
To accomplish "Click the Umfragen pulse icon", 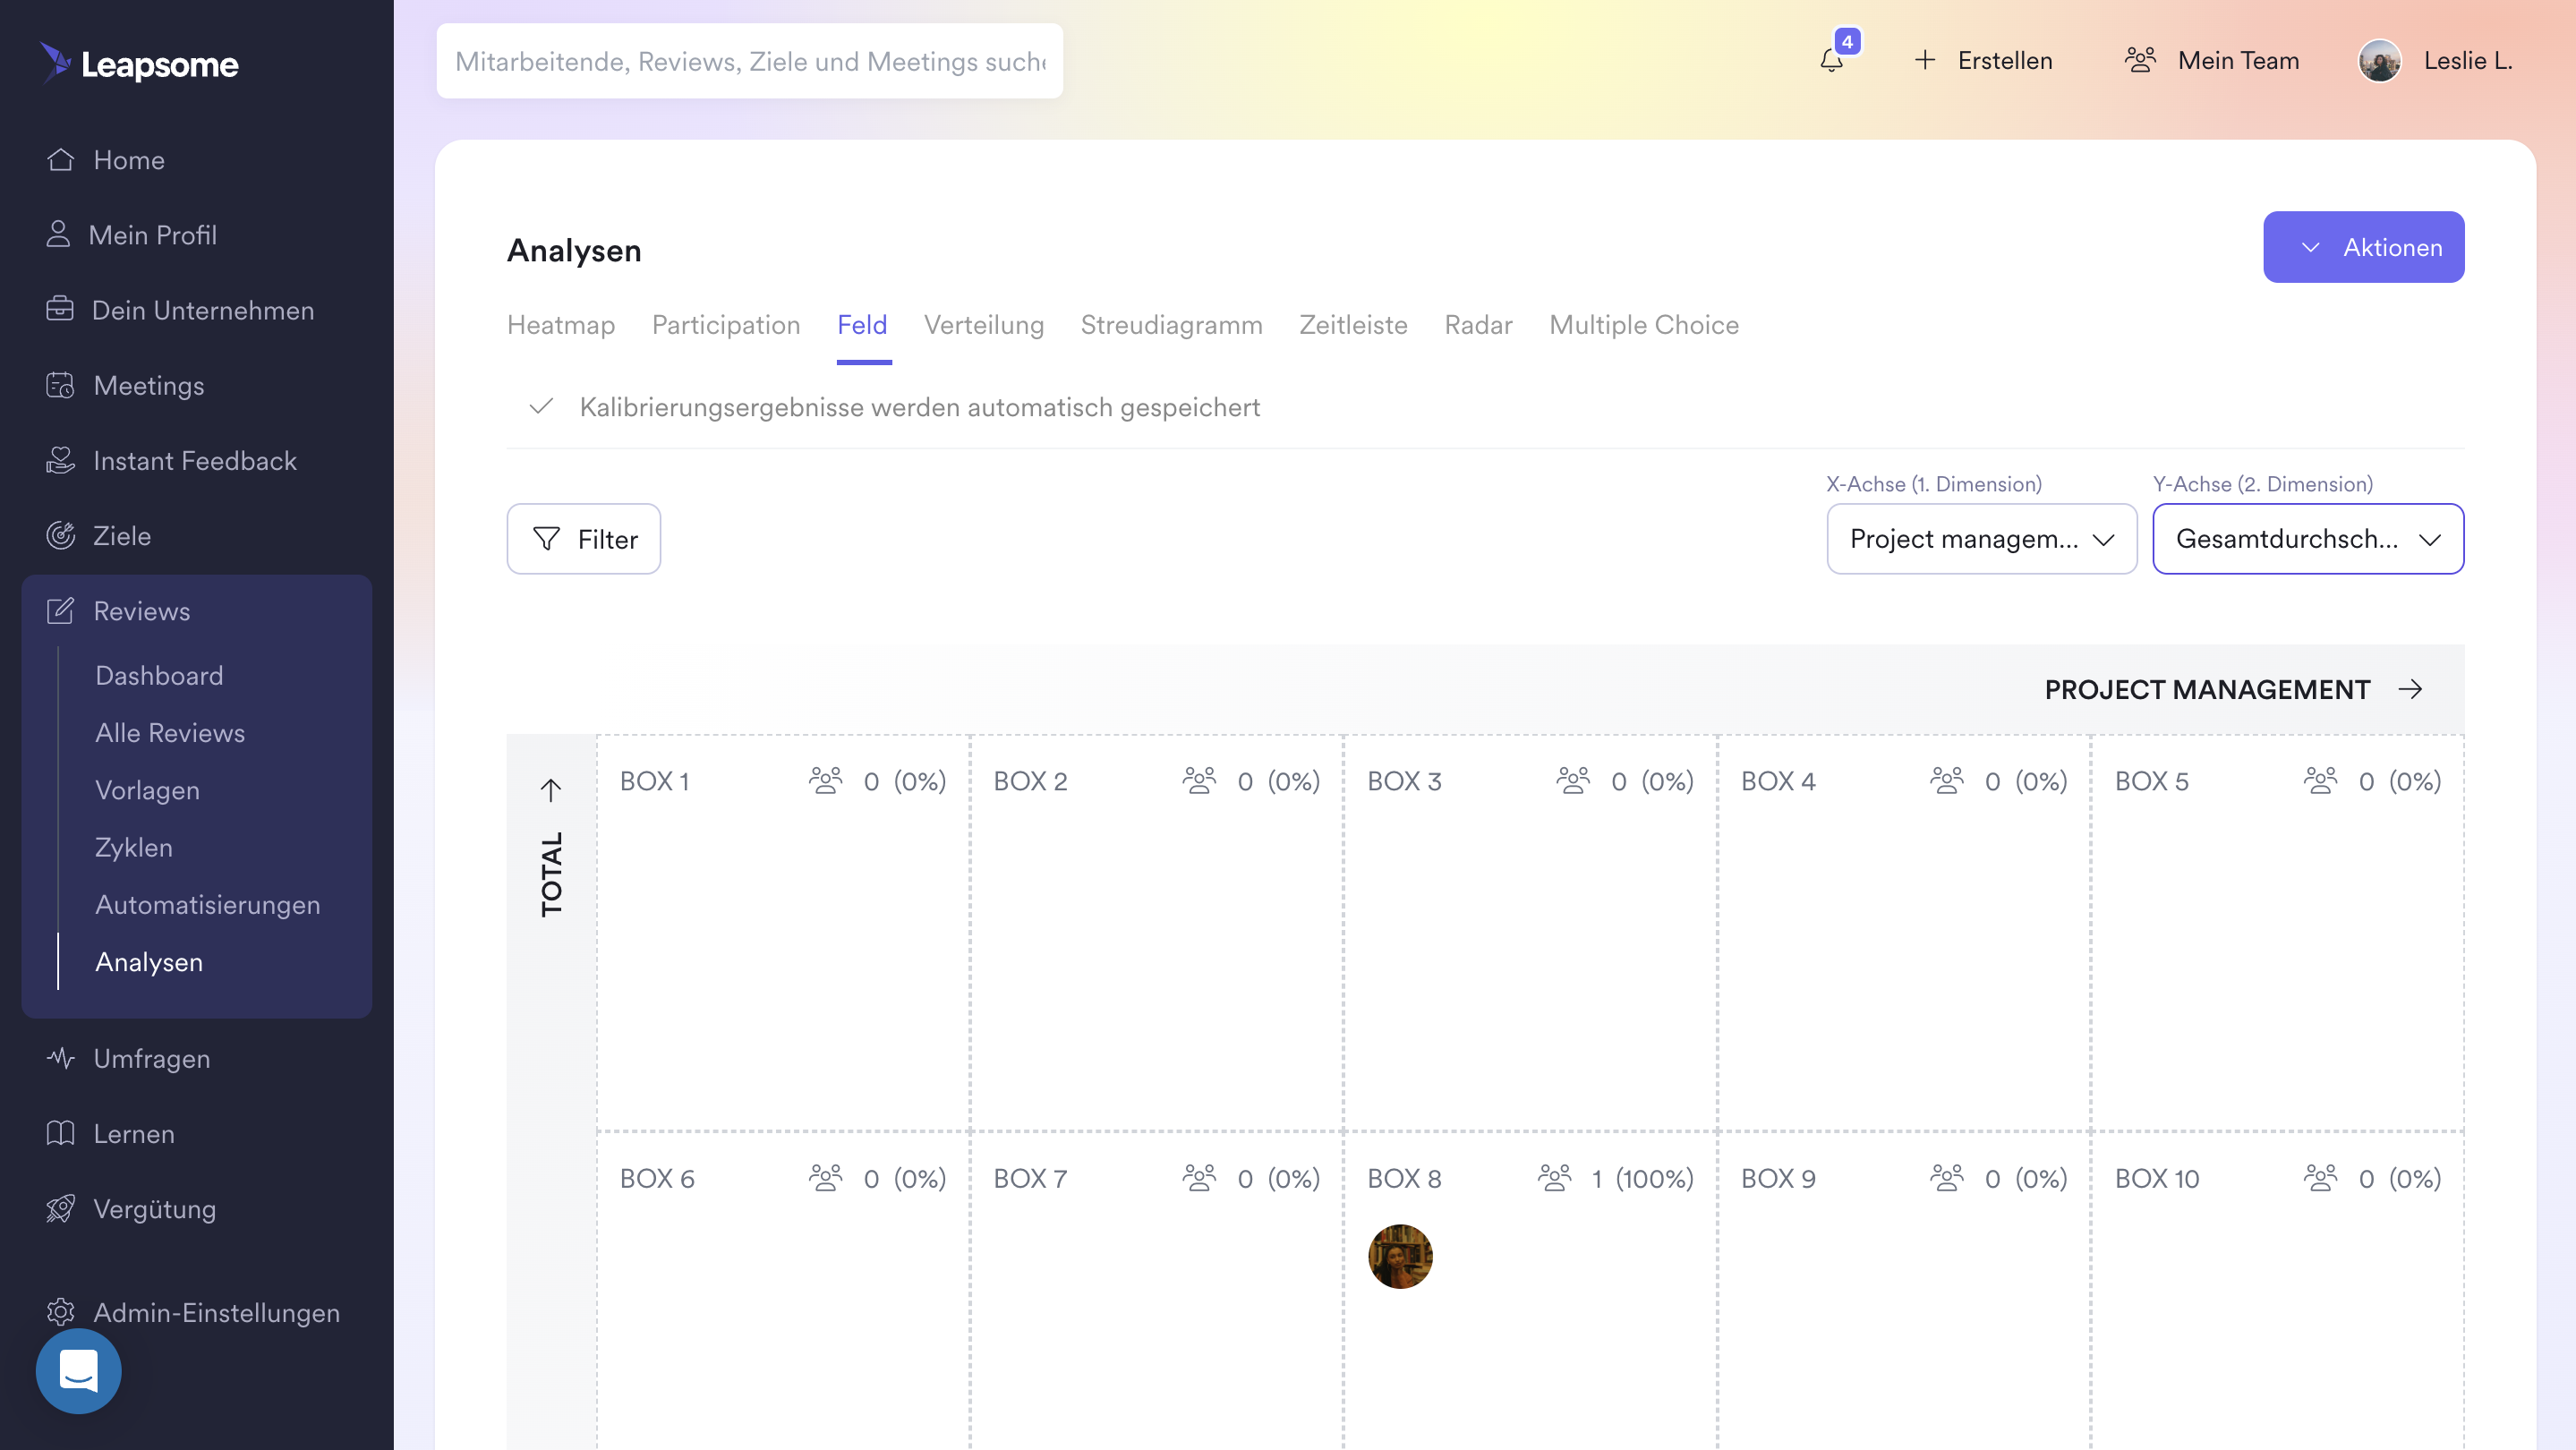I will coord(60,1058).
